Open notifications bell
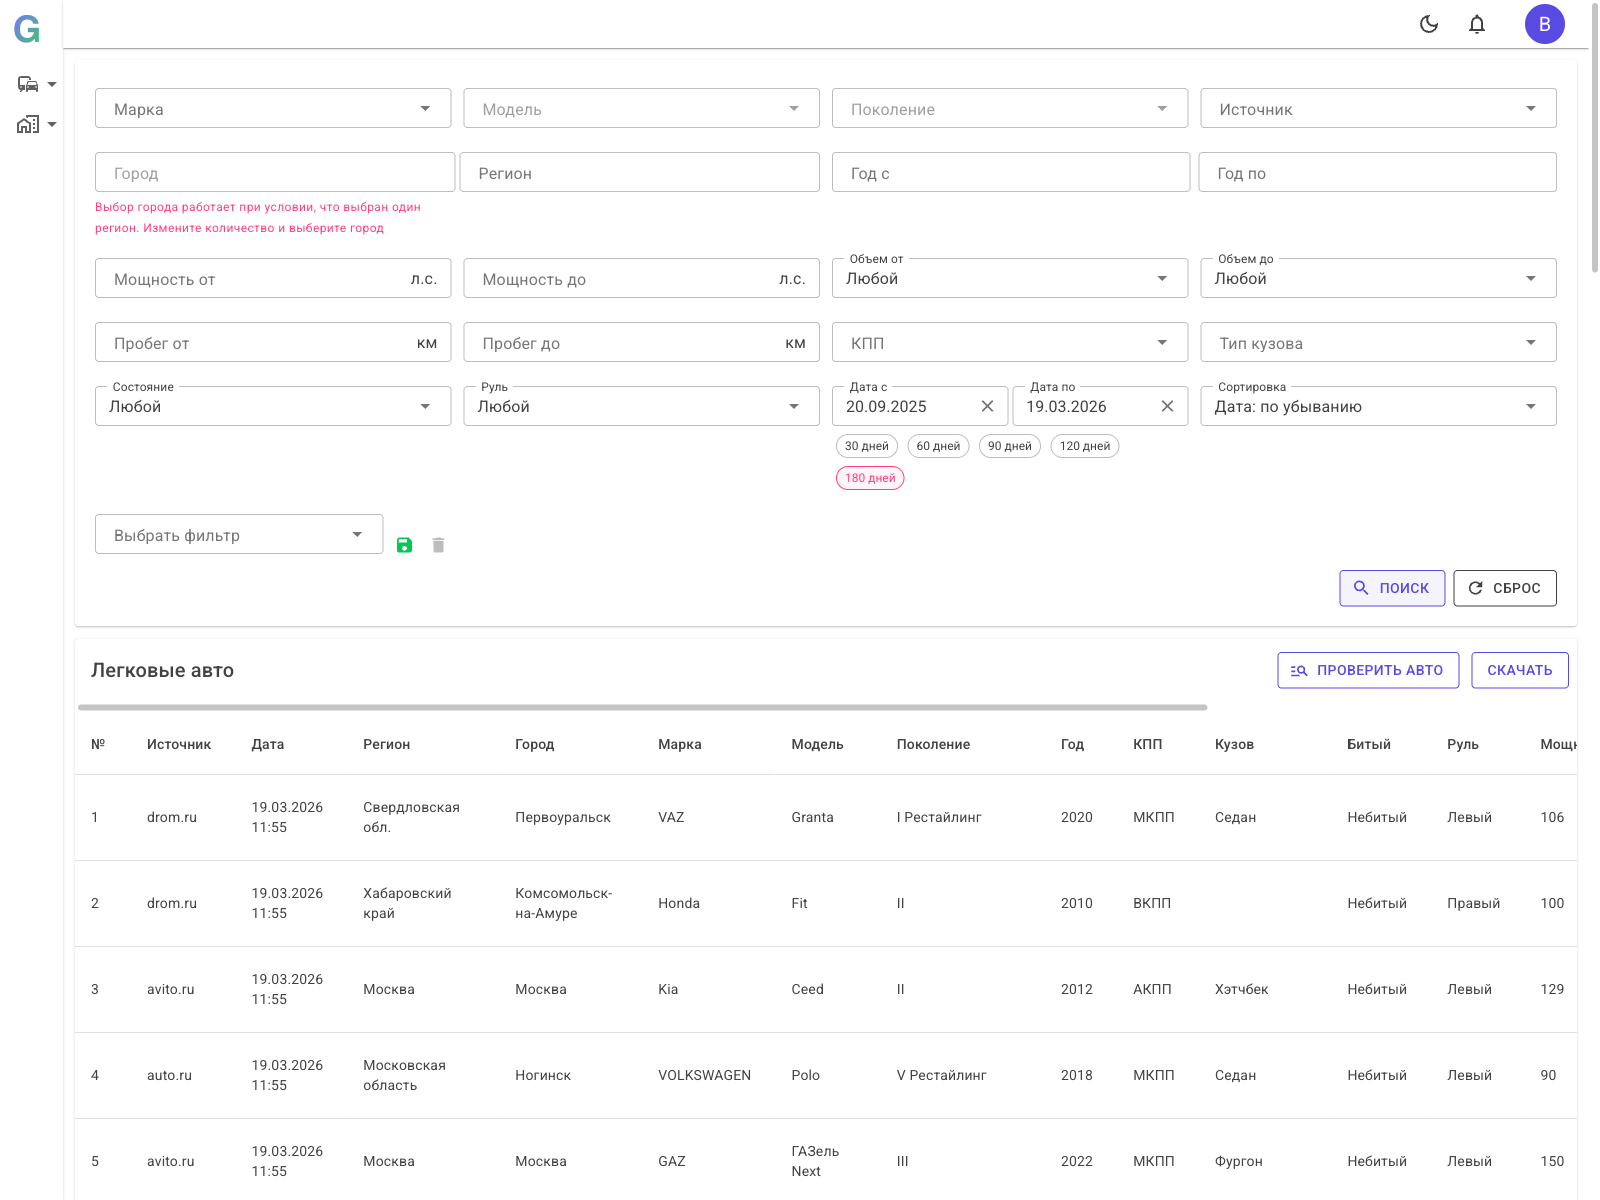Screen dimensions: 1600x1200 click(x=1477, y=24)
